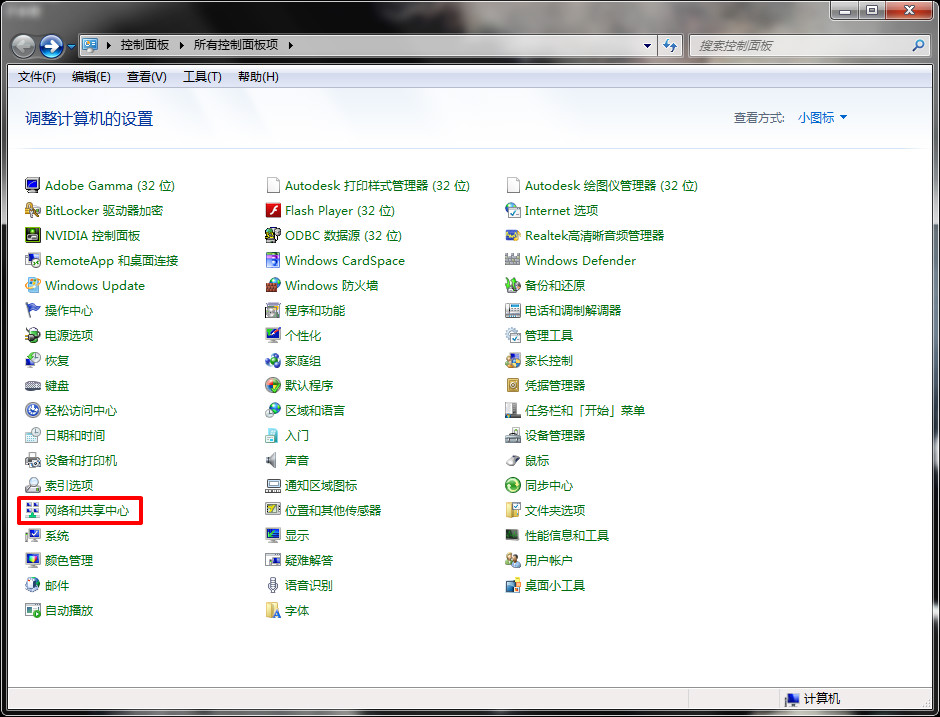The image size is (940, 717).
Task: Click the BitLocker 驱动器加密 icon
Action: (x=32, y=210)
